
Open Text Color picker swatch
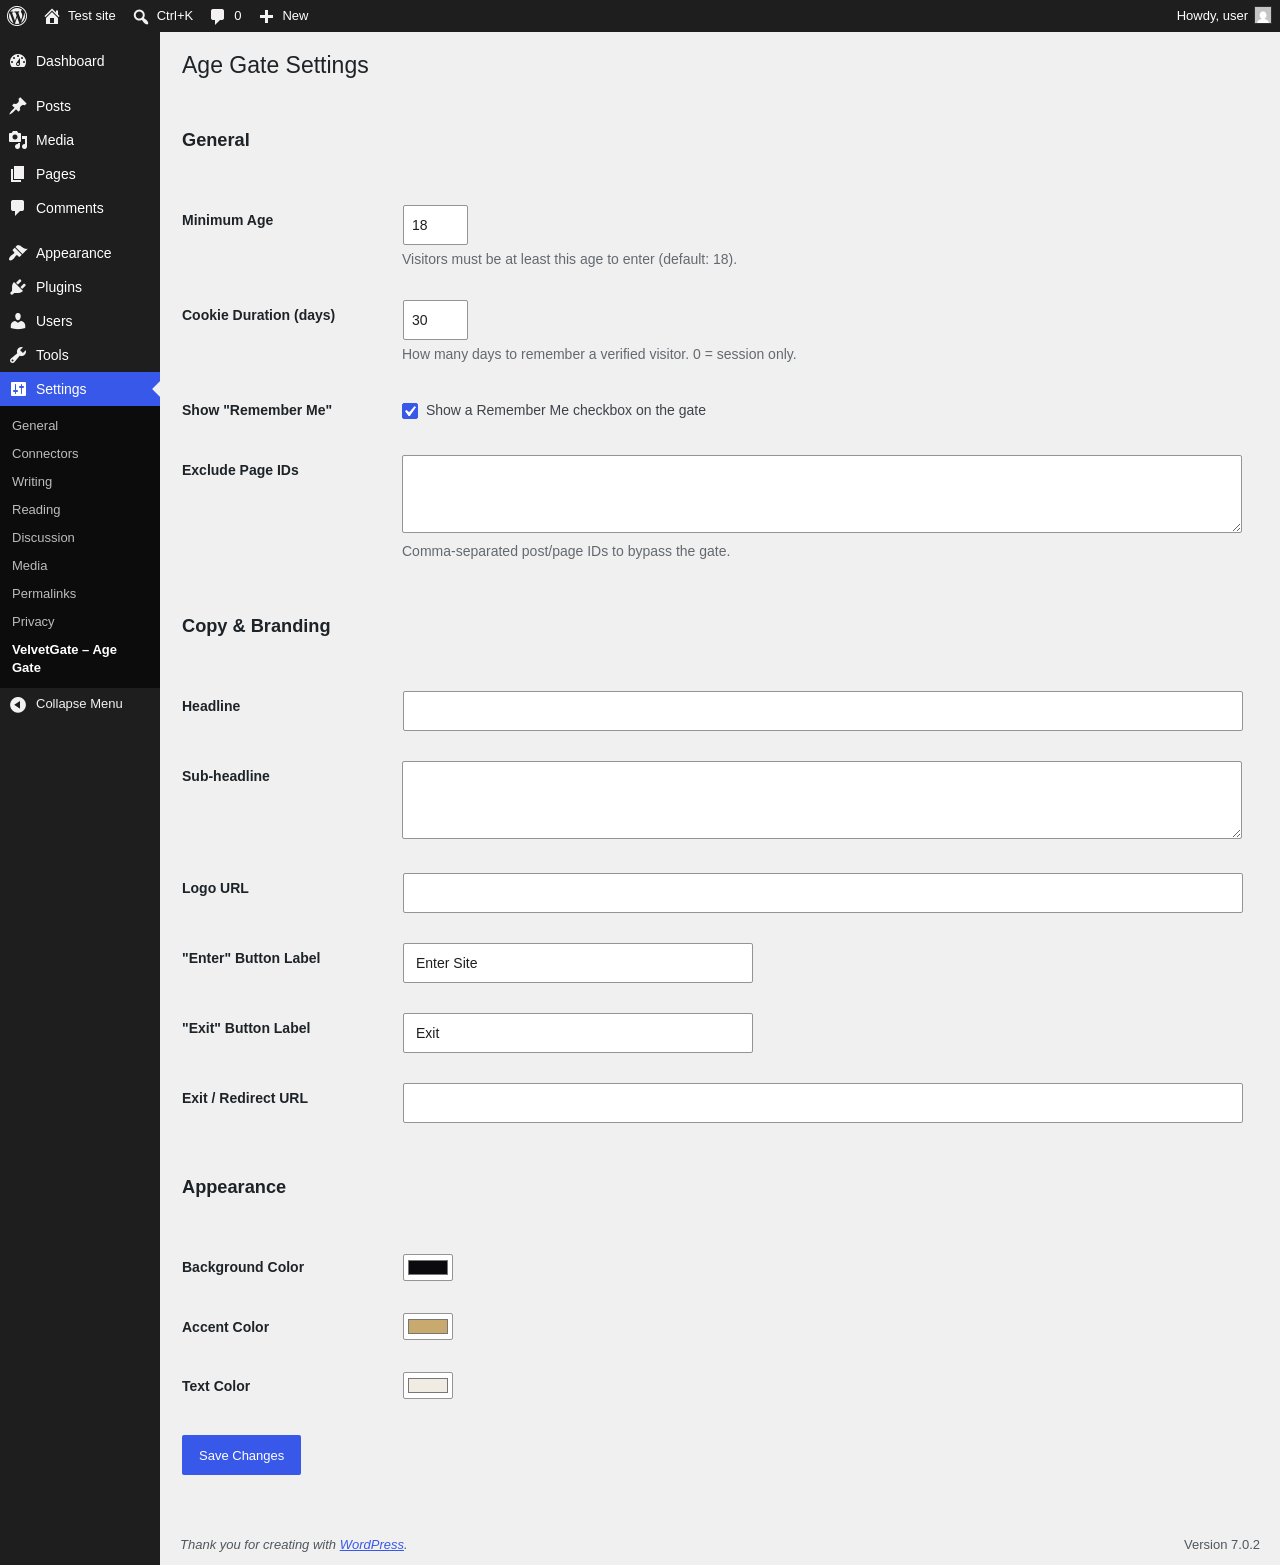[x=428, y=1385]
